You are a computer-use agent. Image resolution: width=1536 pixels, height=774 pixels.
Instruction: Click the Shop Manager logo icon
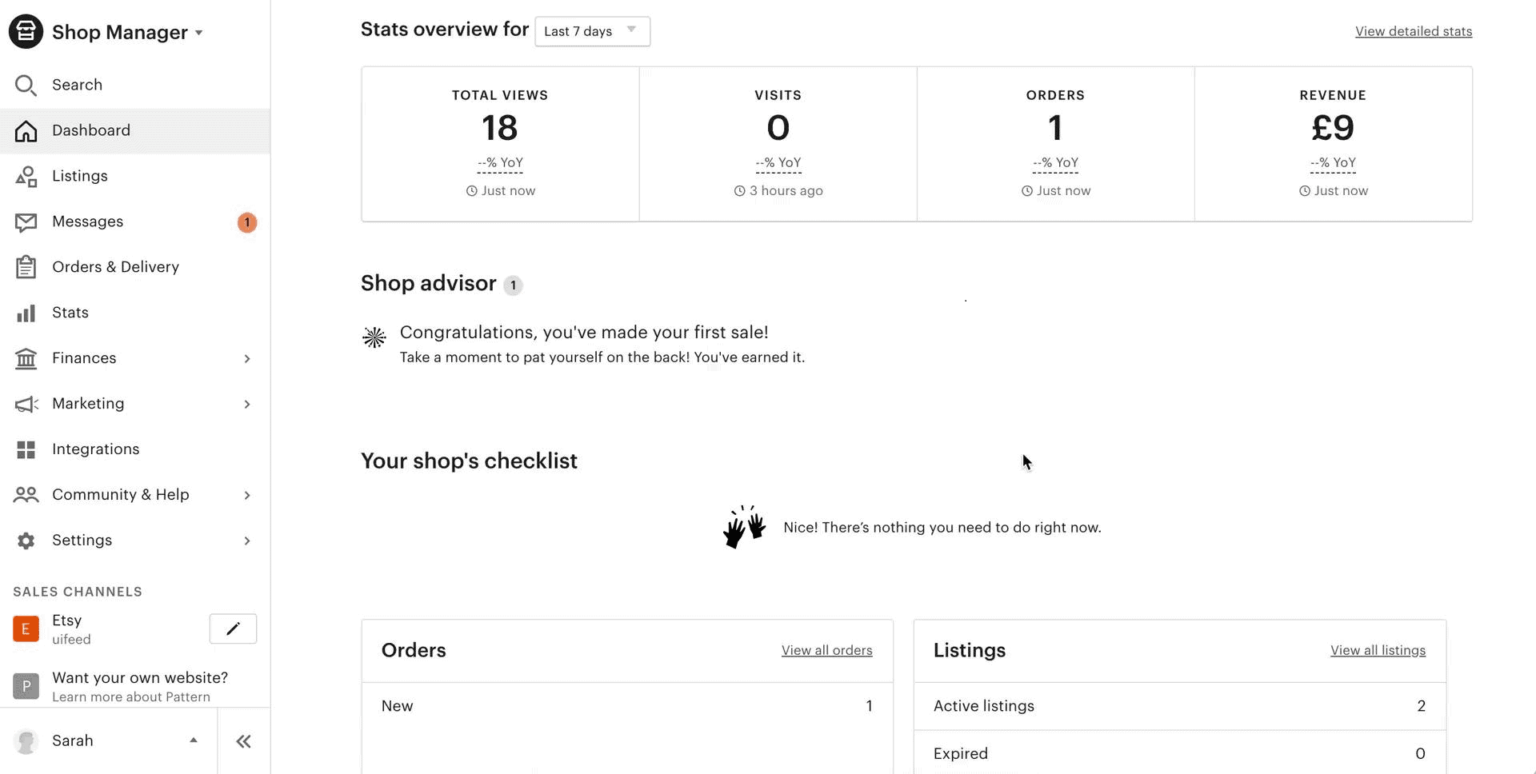(x=26, y=32)
